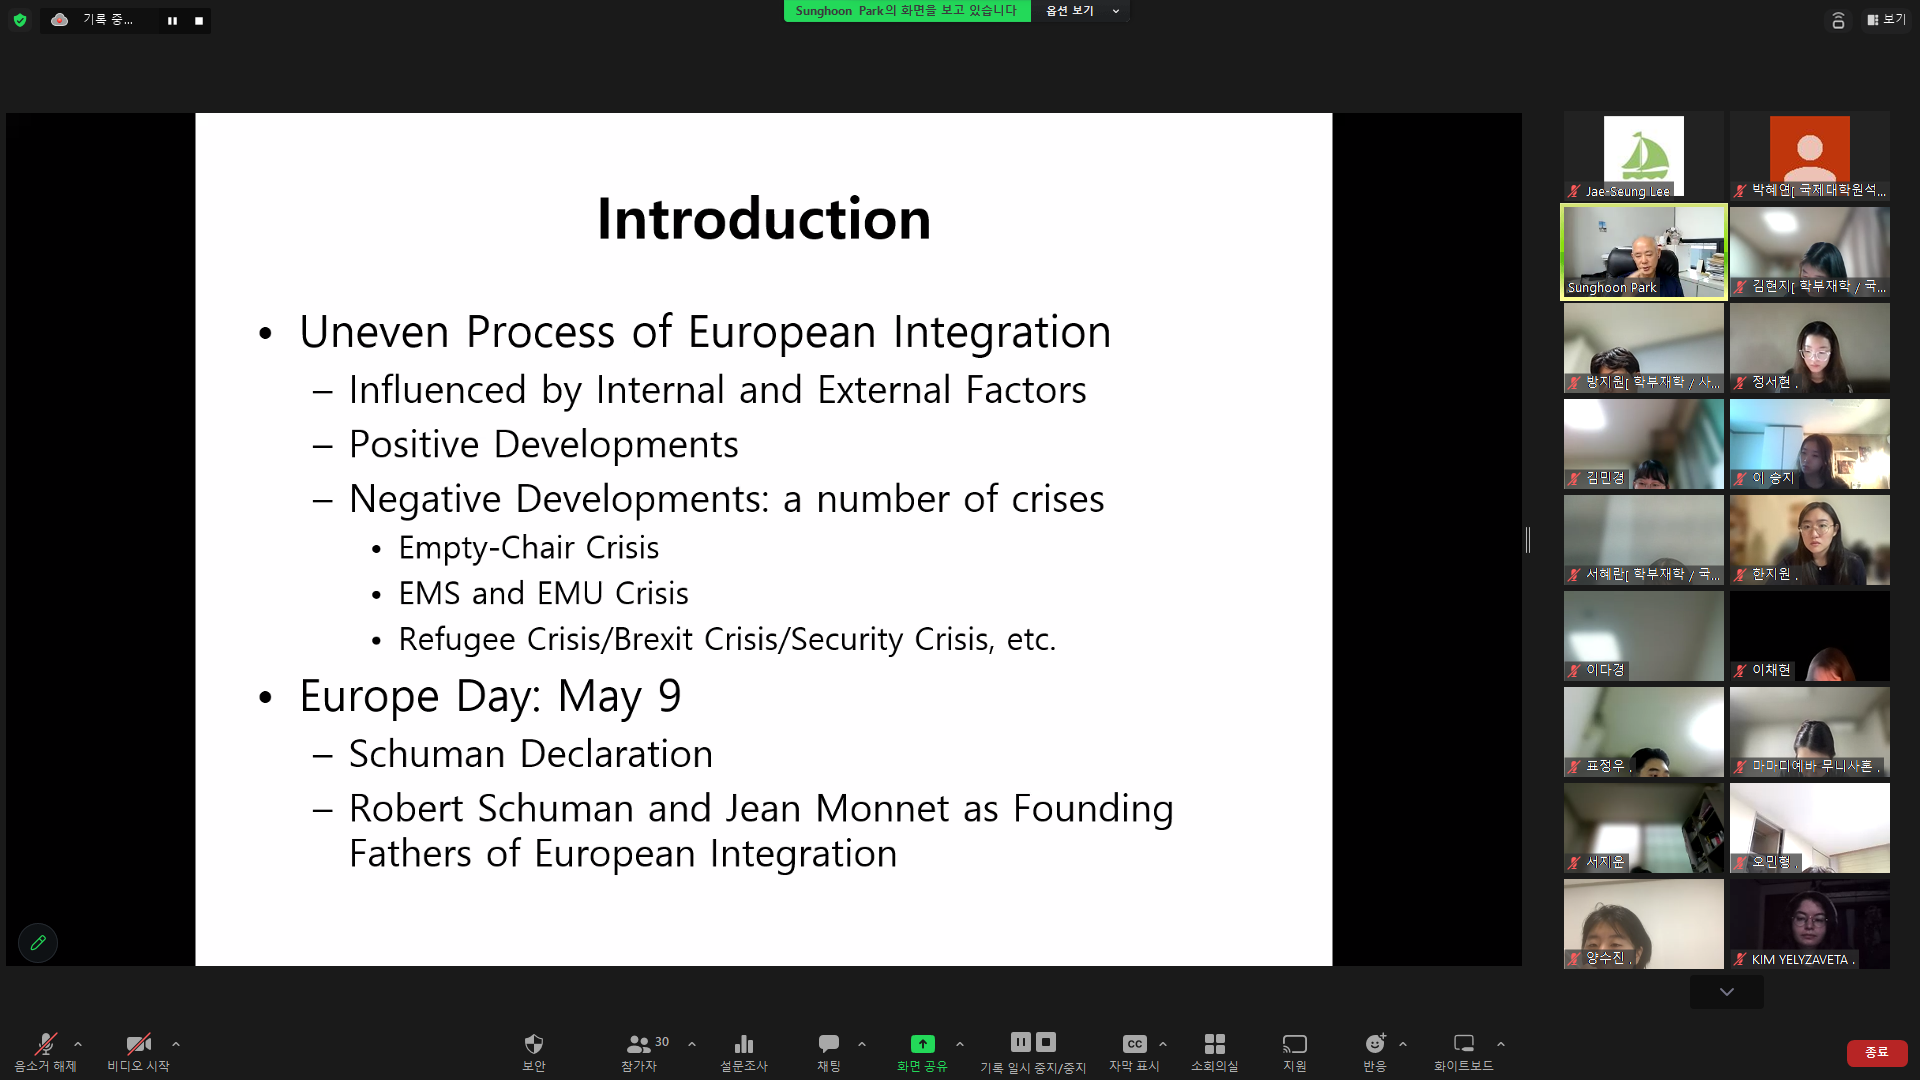Open View Options (옵션 보기) dropdown

(x=1082, y=11)
